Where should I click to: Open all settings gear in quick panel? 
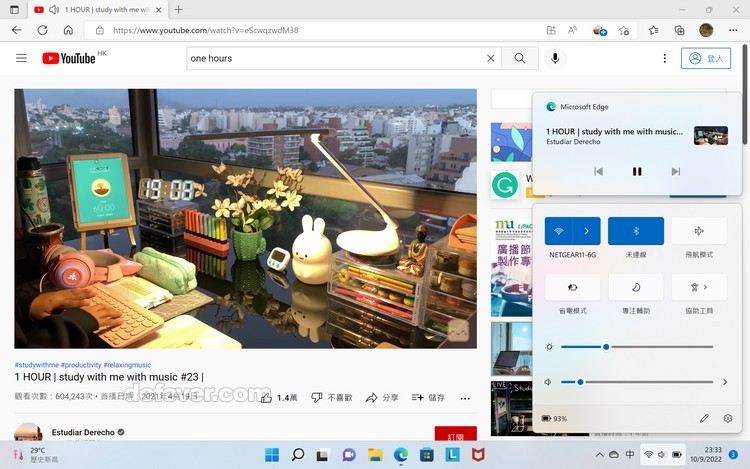[x=728, y=418]
